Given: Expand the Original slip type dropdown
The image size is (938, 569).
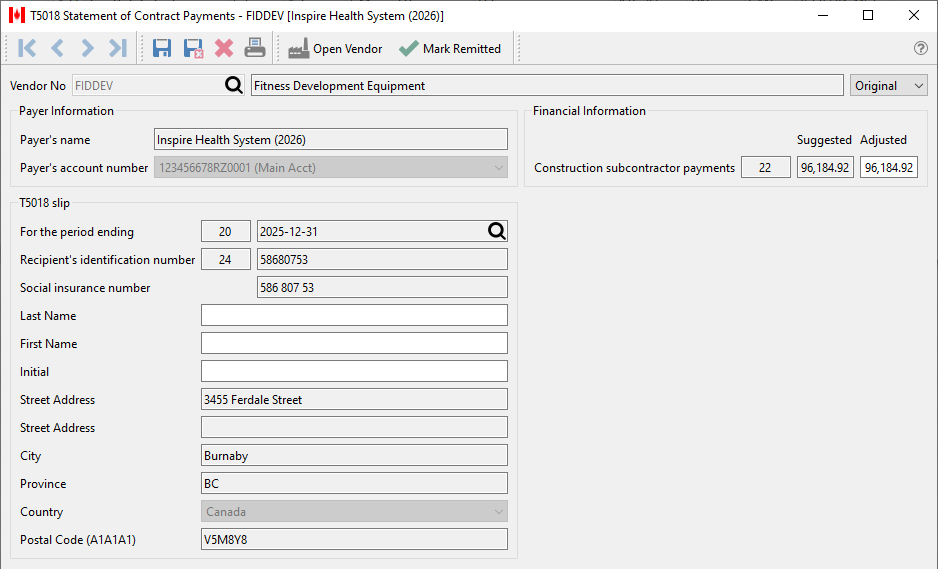Looking at the screenshot, I should [888, 86].
